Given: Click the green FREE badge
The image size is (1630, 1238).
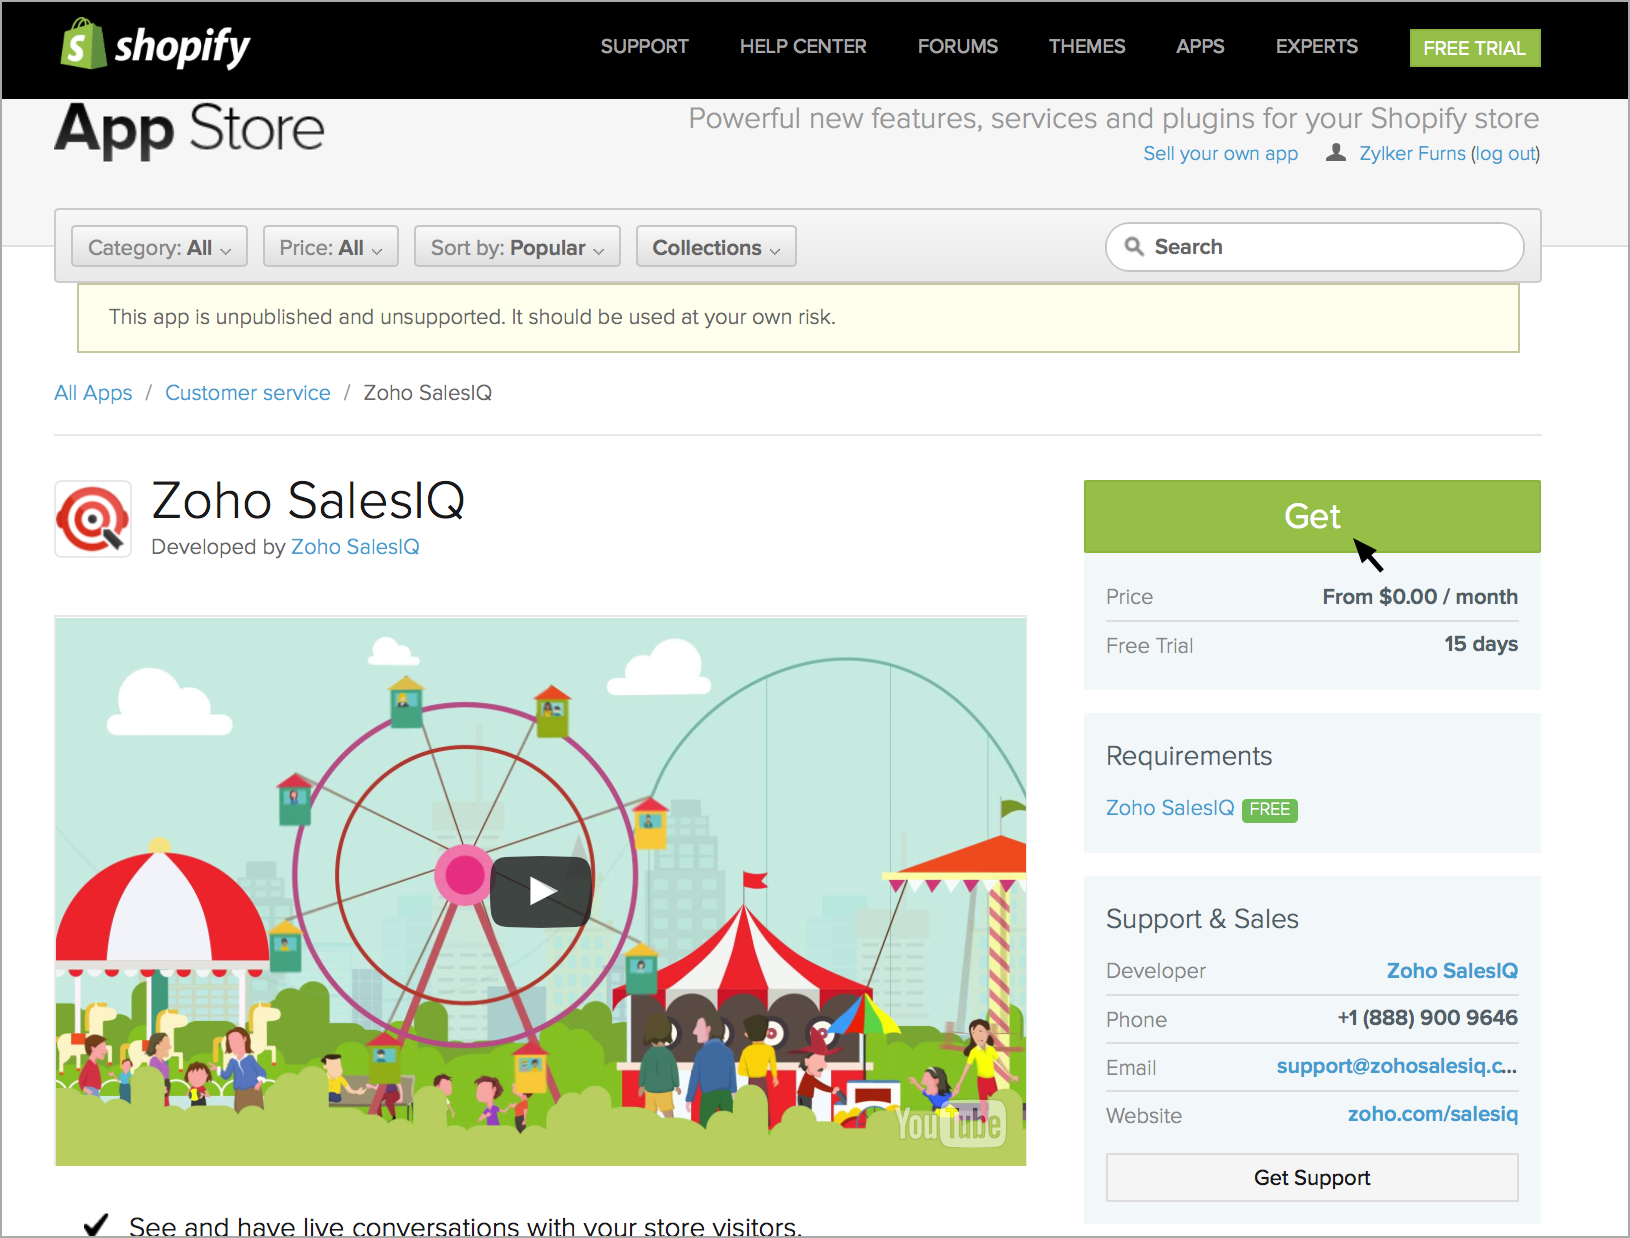Looking at the screenshot, I should 1270,810.
